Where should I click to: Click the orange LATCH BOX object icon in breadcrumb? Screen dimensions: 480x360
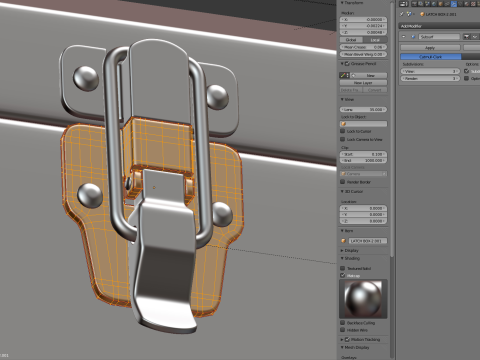coord(422,14)
